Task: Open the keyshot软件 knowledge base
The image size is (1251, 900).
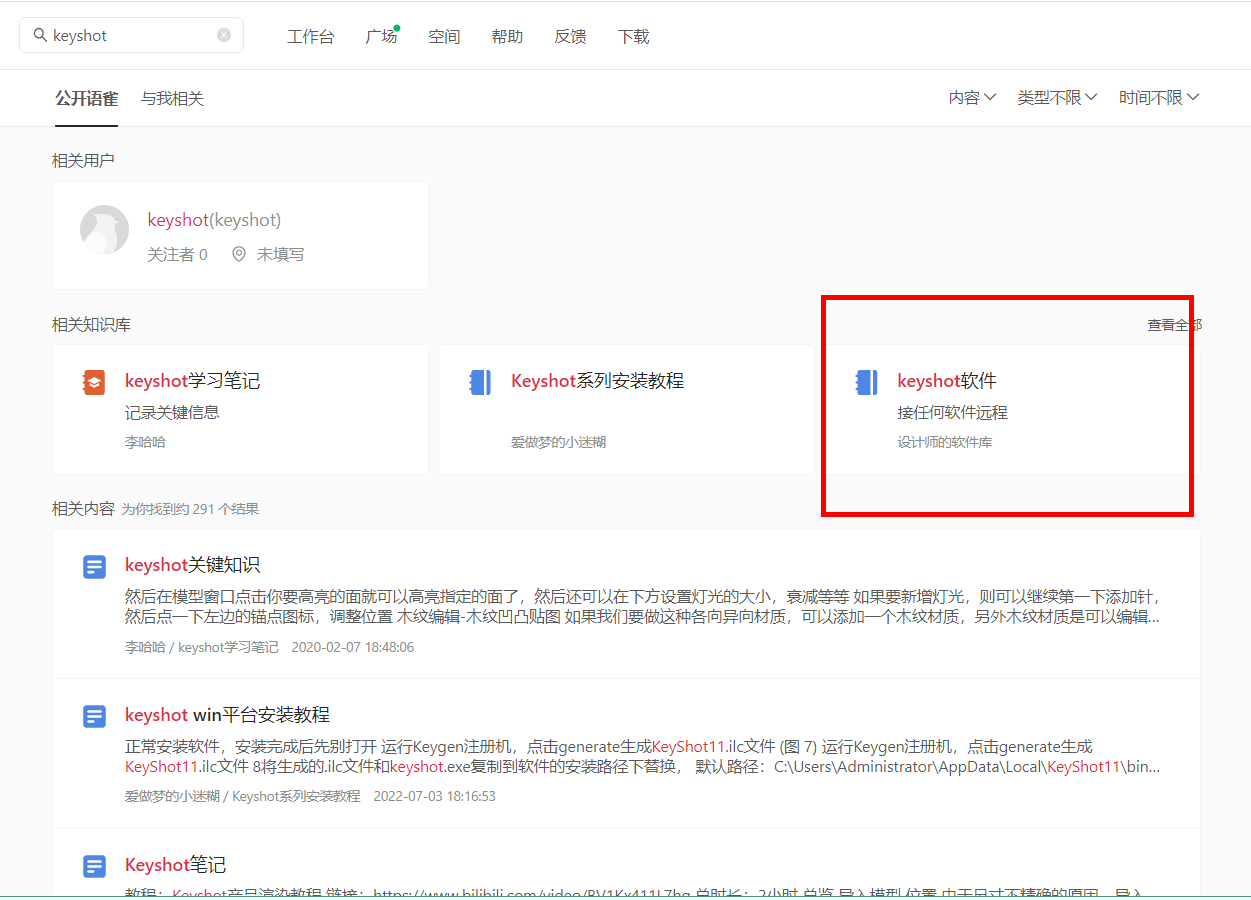Action: [x=947, y=381]
